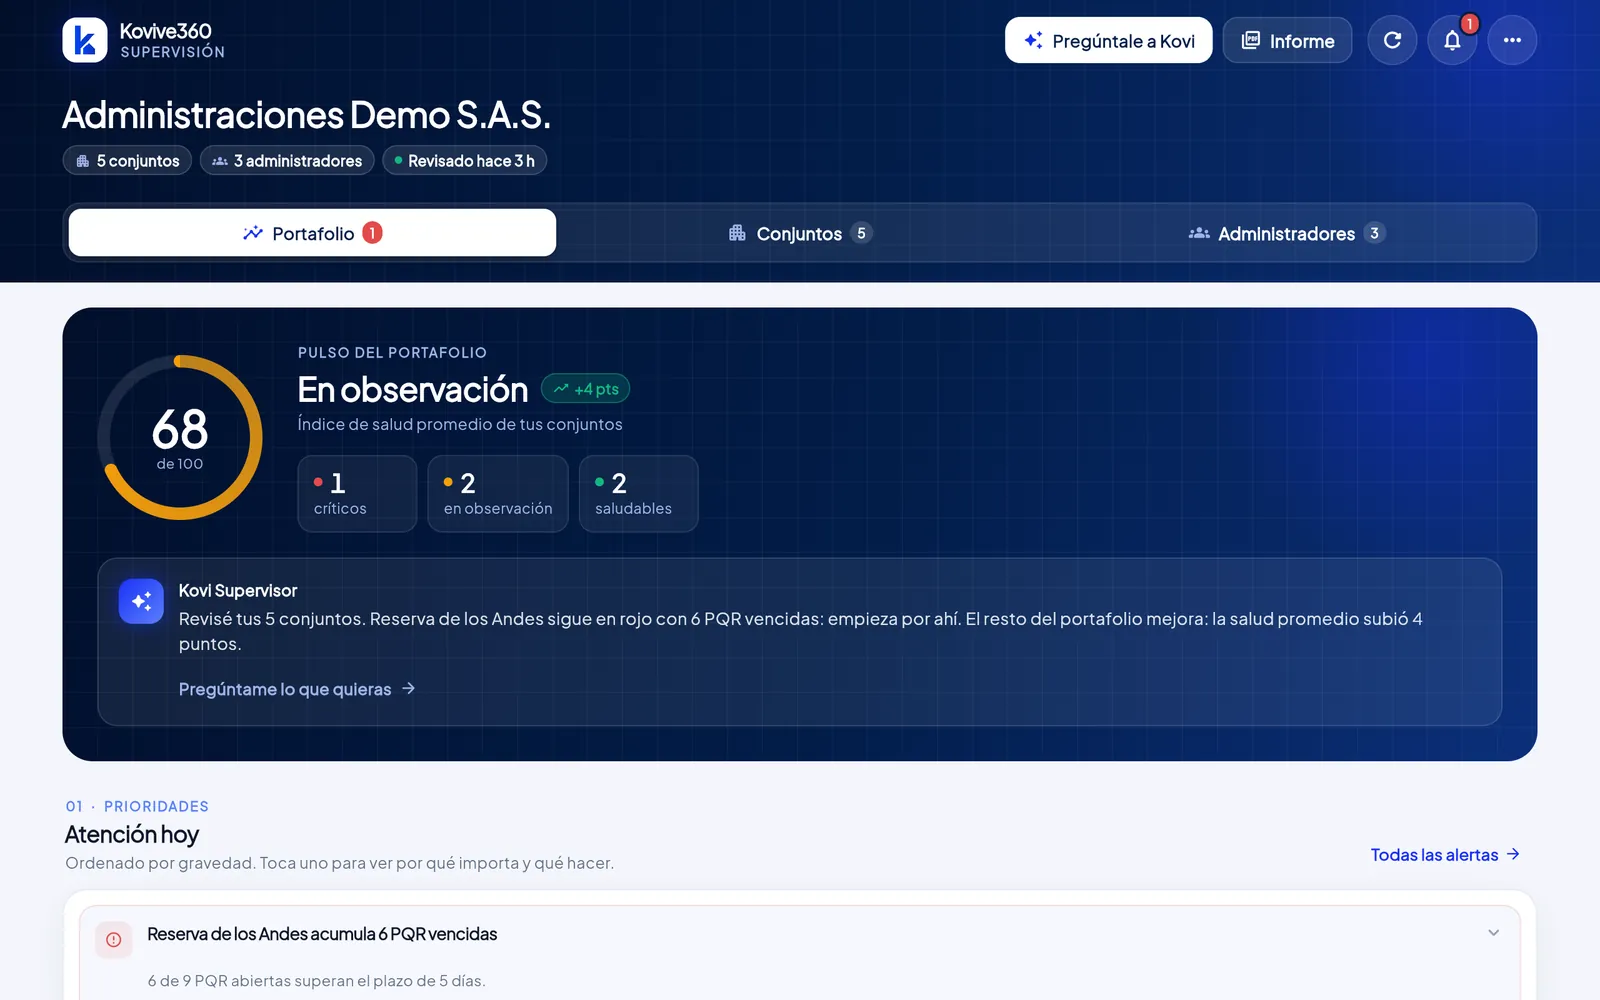Follow the Pregúntame lo que quieras link
This screenshot has height=1000, width=1600.
pyautogui.click(x=297, y=689)
